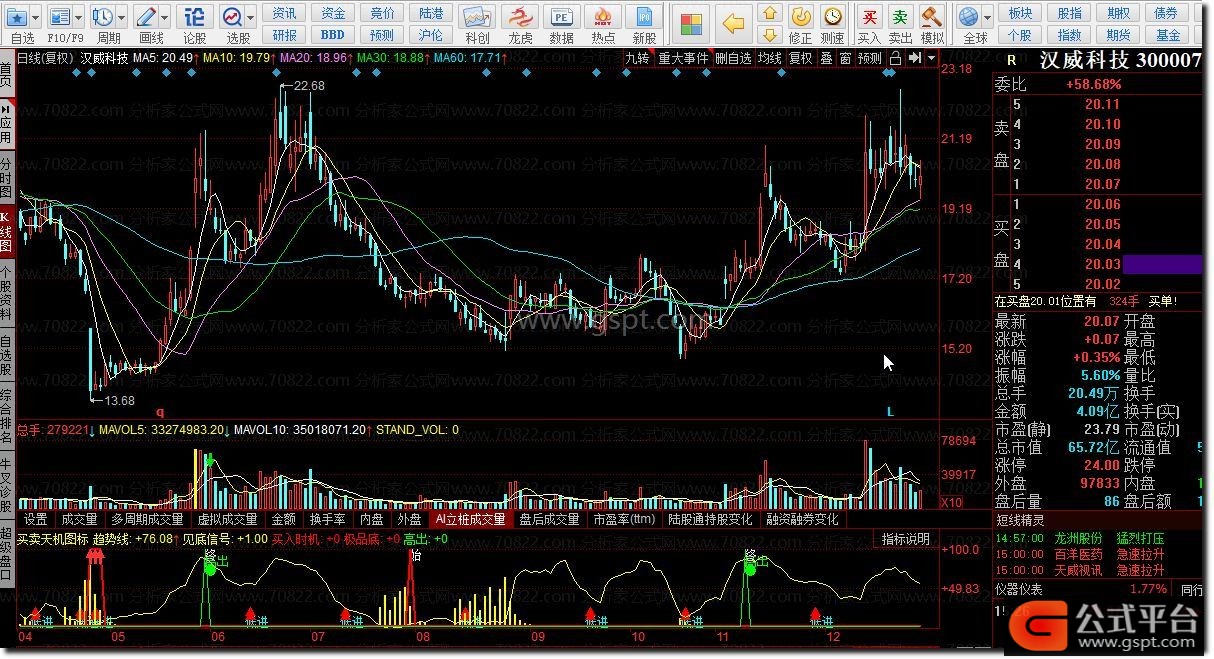1214x659 pixels.
Task: Click the 13.68 low price label
Action: click(x=118, y=401)
